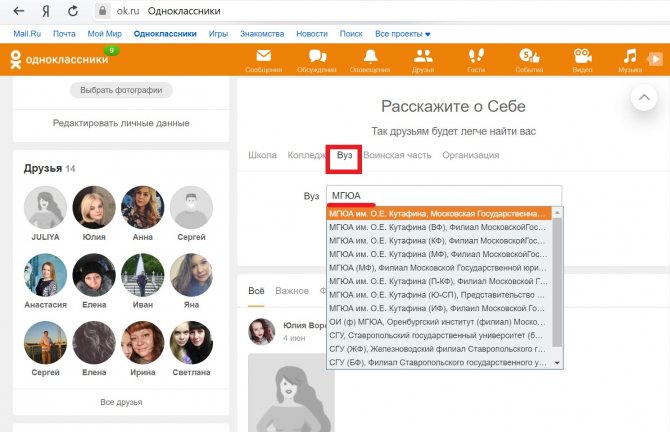
Task: Open friend Светлана's avatar
Action: [x=191, y=343]
